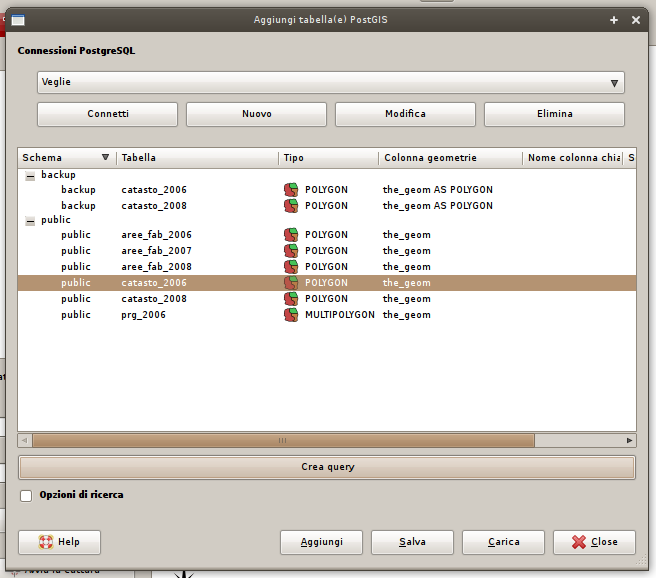This screenshot has height=578, width=656.
Task: Collapse the backup schema group
Action: coord(30,176)
